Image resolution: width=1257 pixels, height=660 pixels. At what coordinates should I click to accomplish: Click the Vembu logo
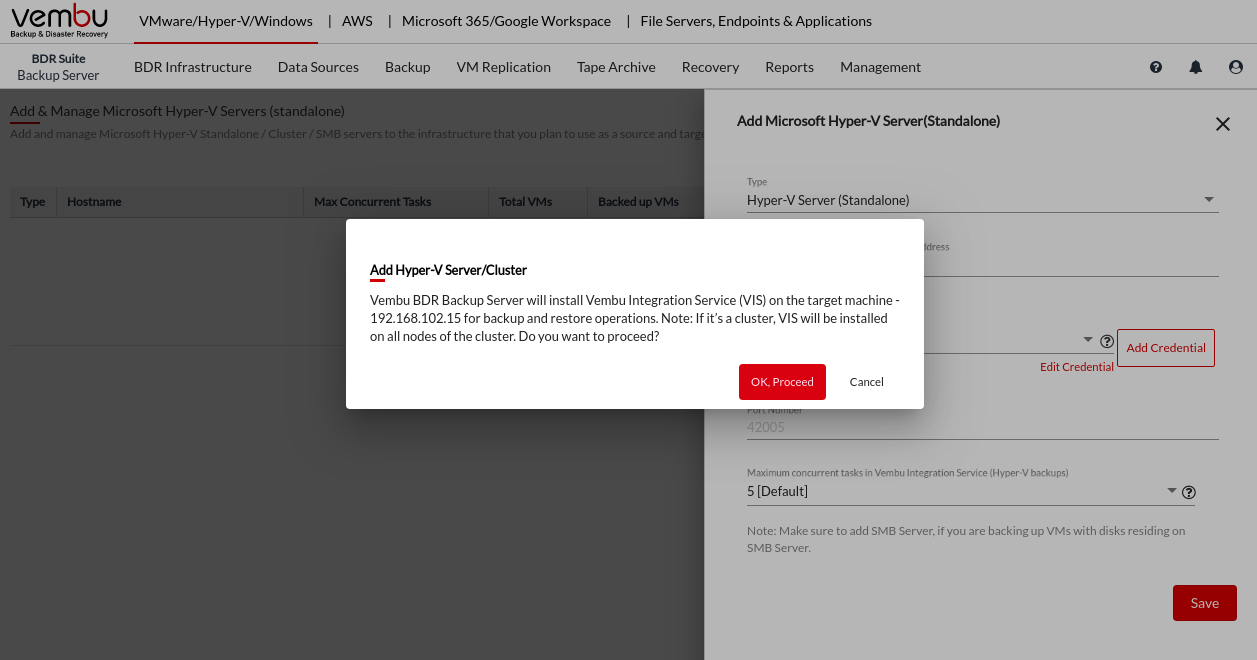click(x=59, y=21)
